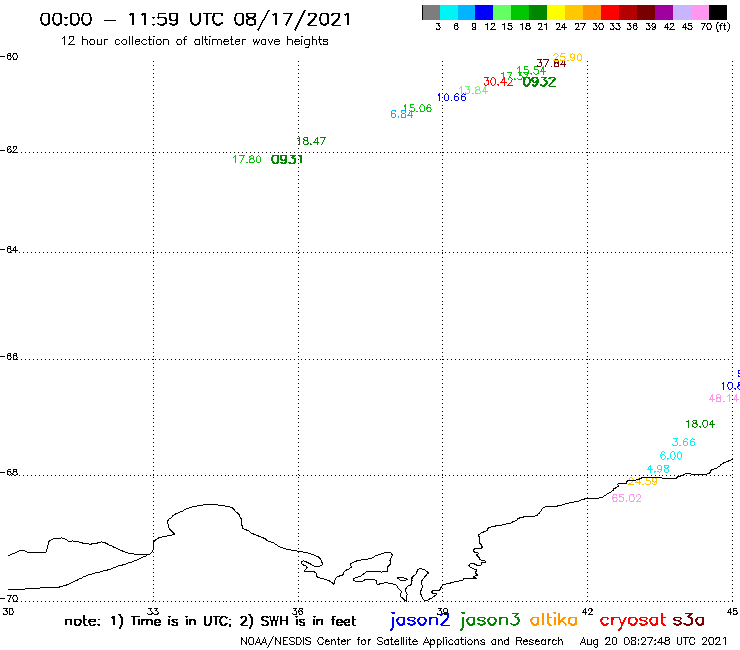
Task: Click the 70 (ft) legend label
Action: click(x=715, y=27)
